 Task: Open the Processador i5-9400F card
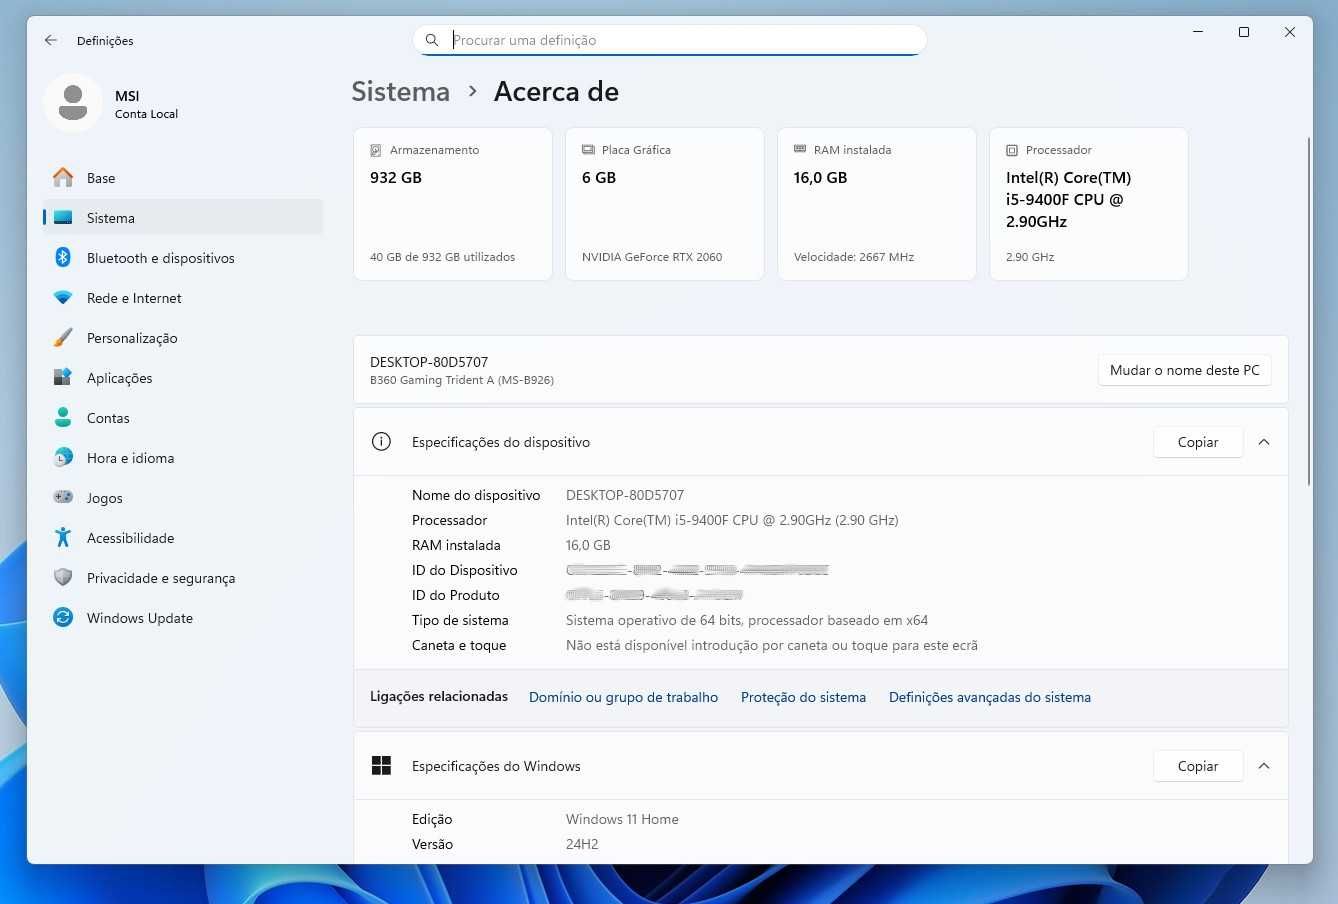[x=1089, y=204]
